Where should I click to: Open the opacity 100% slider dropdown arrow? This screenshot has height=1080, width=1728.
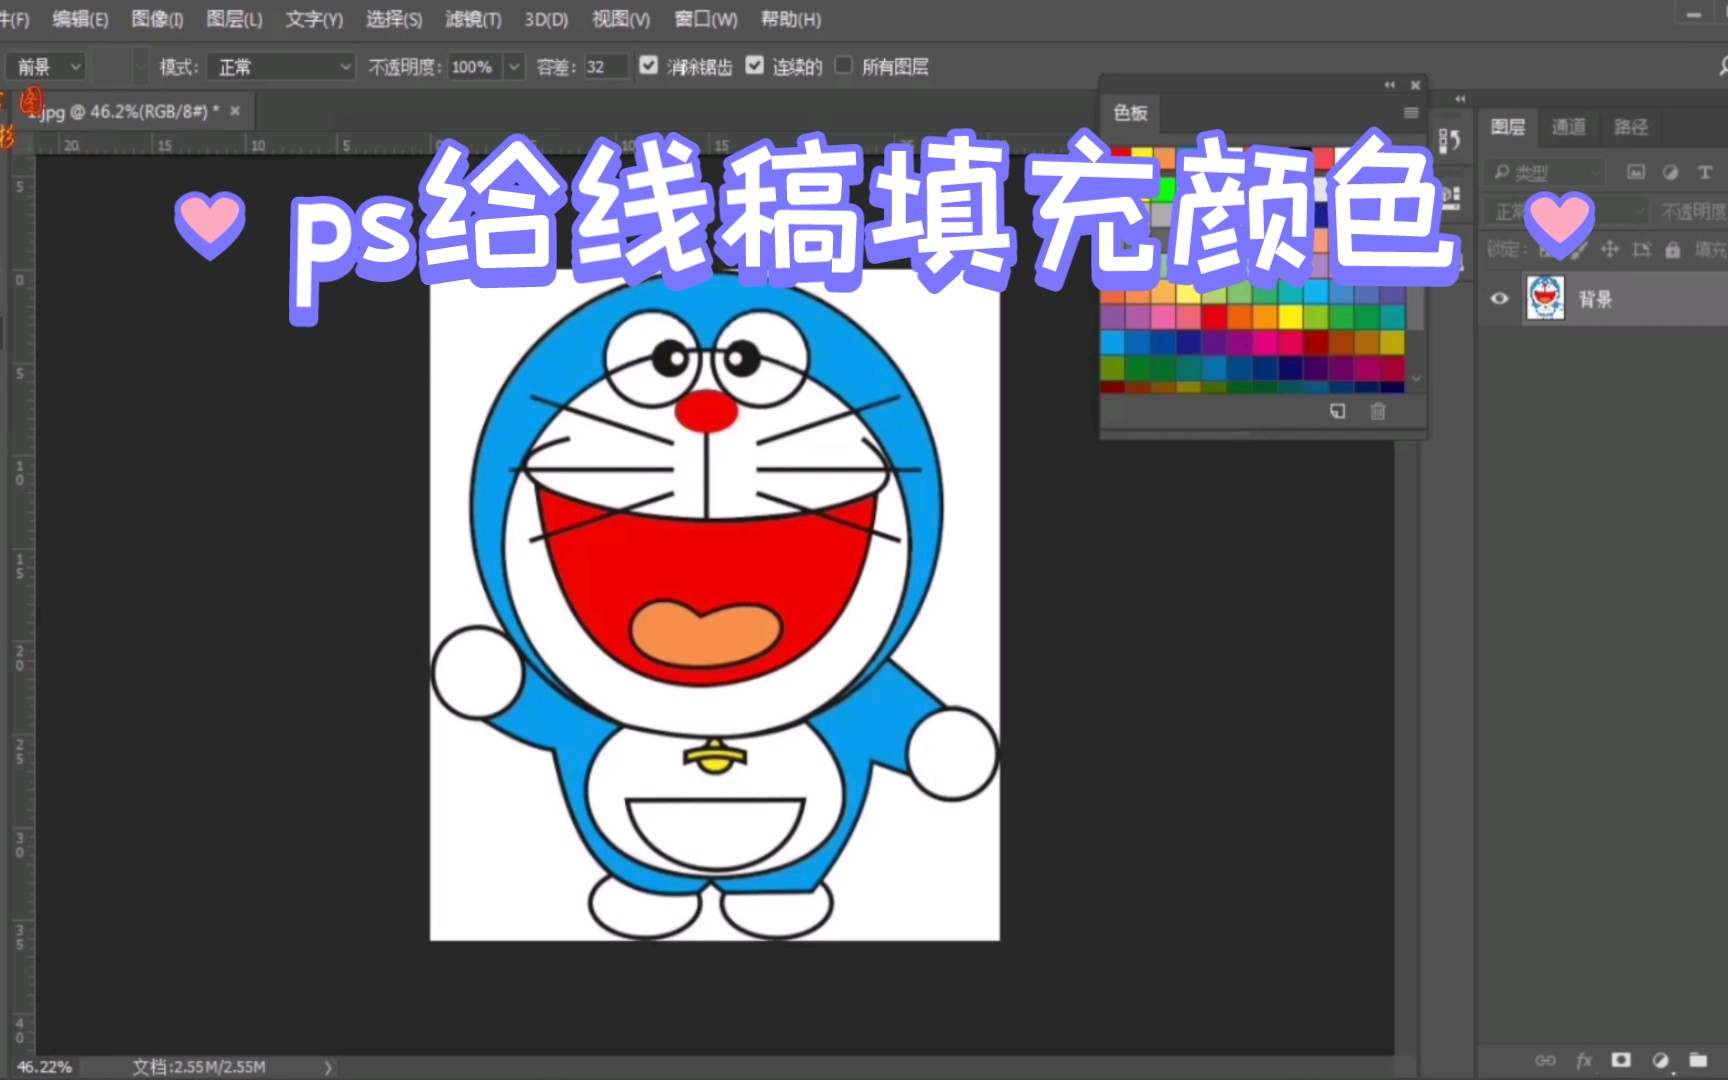[x=514, y=66]
